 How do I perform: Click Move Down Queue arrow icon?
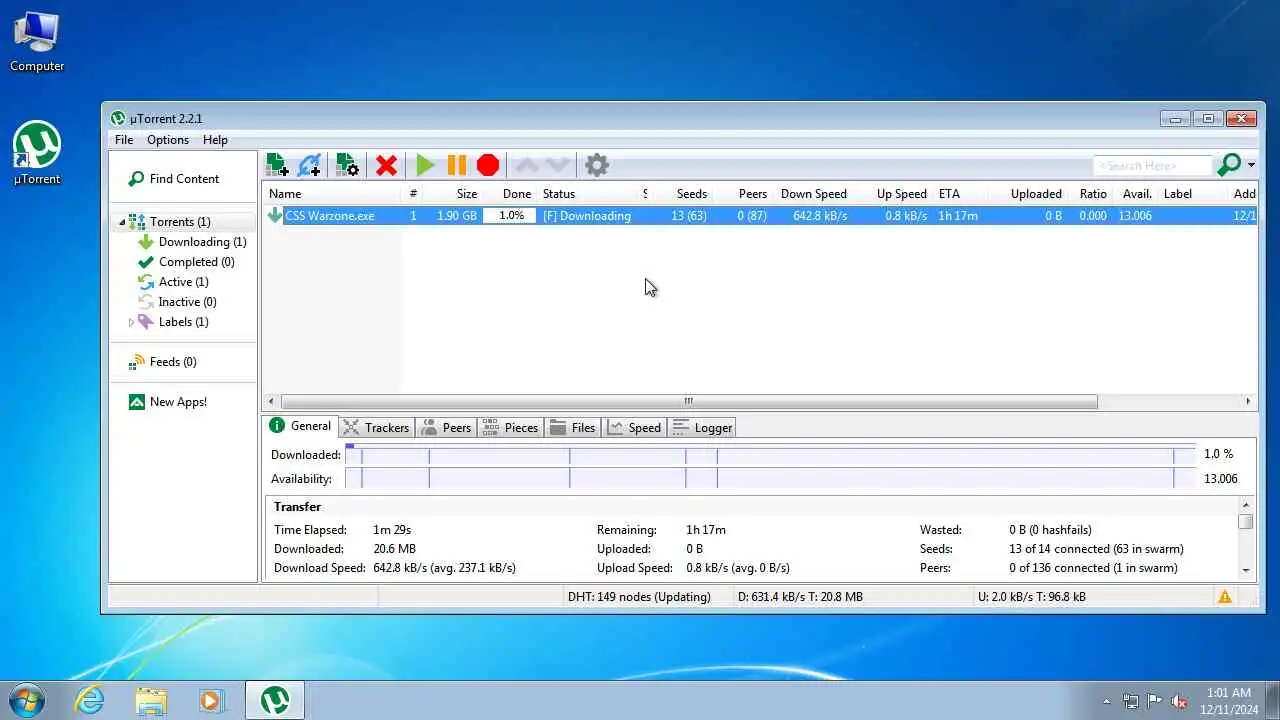[x=558, y=165]
